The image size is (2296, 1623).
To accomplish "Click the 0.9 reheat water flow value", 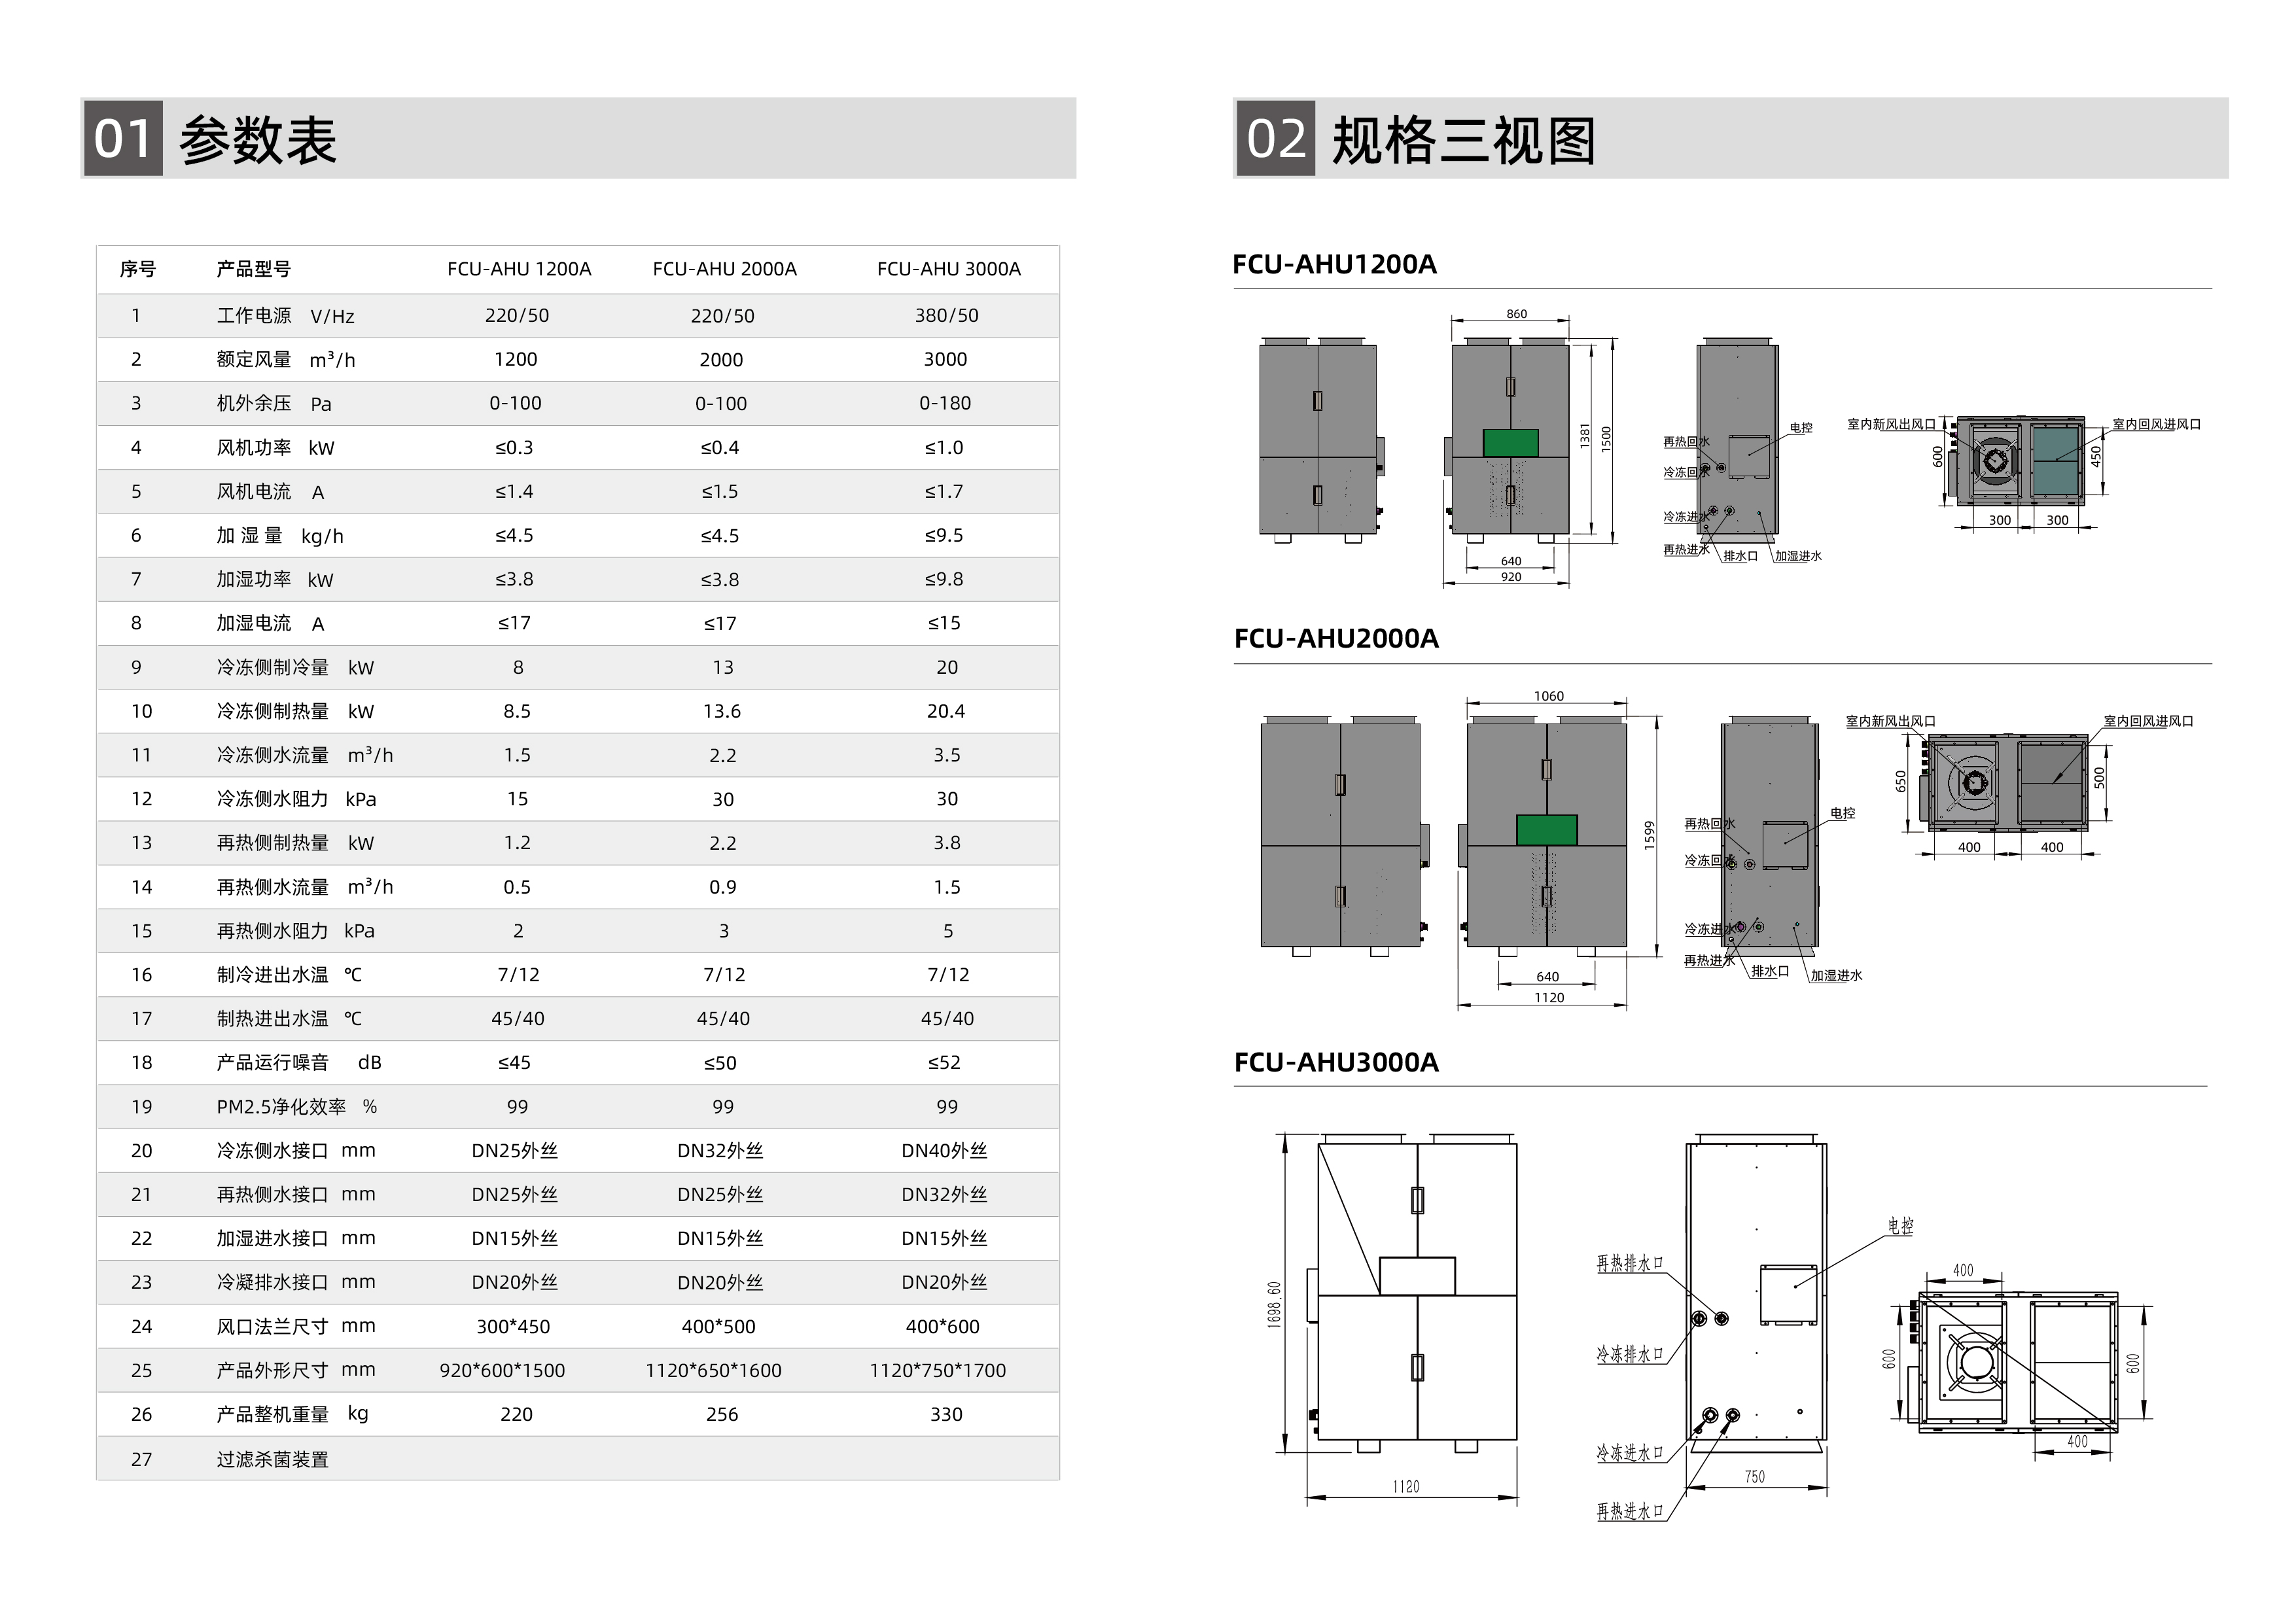I will point(723,887).
